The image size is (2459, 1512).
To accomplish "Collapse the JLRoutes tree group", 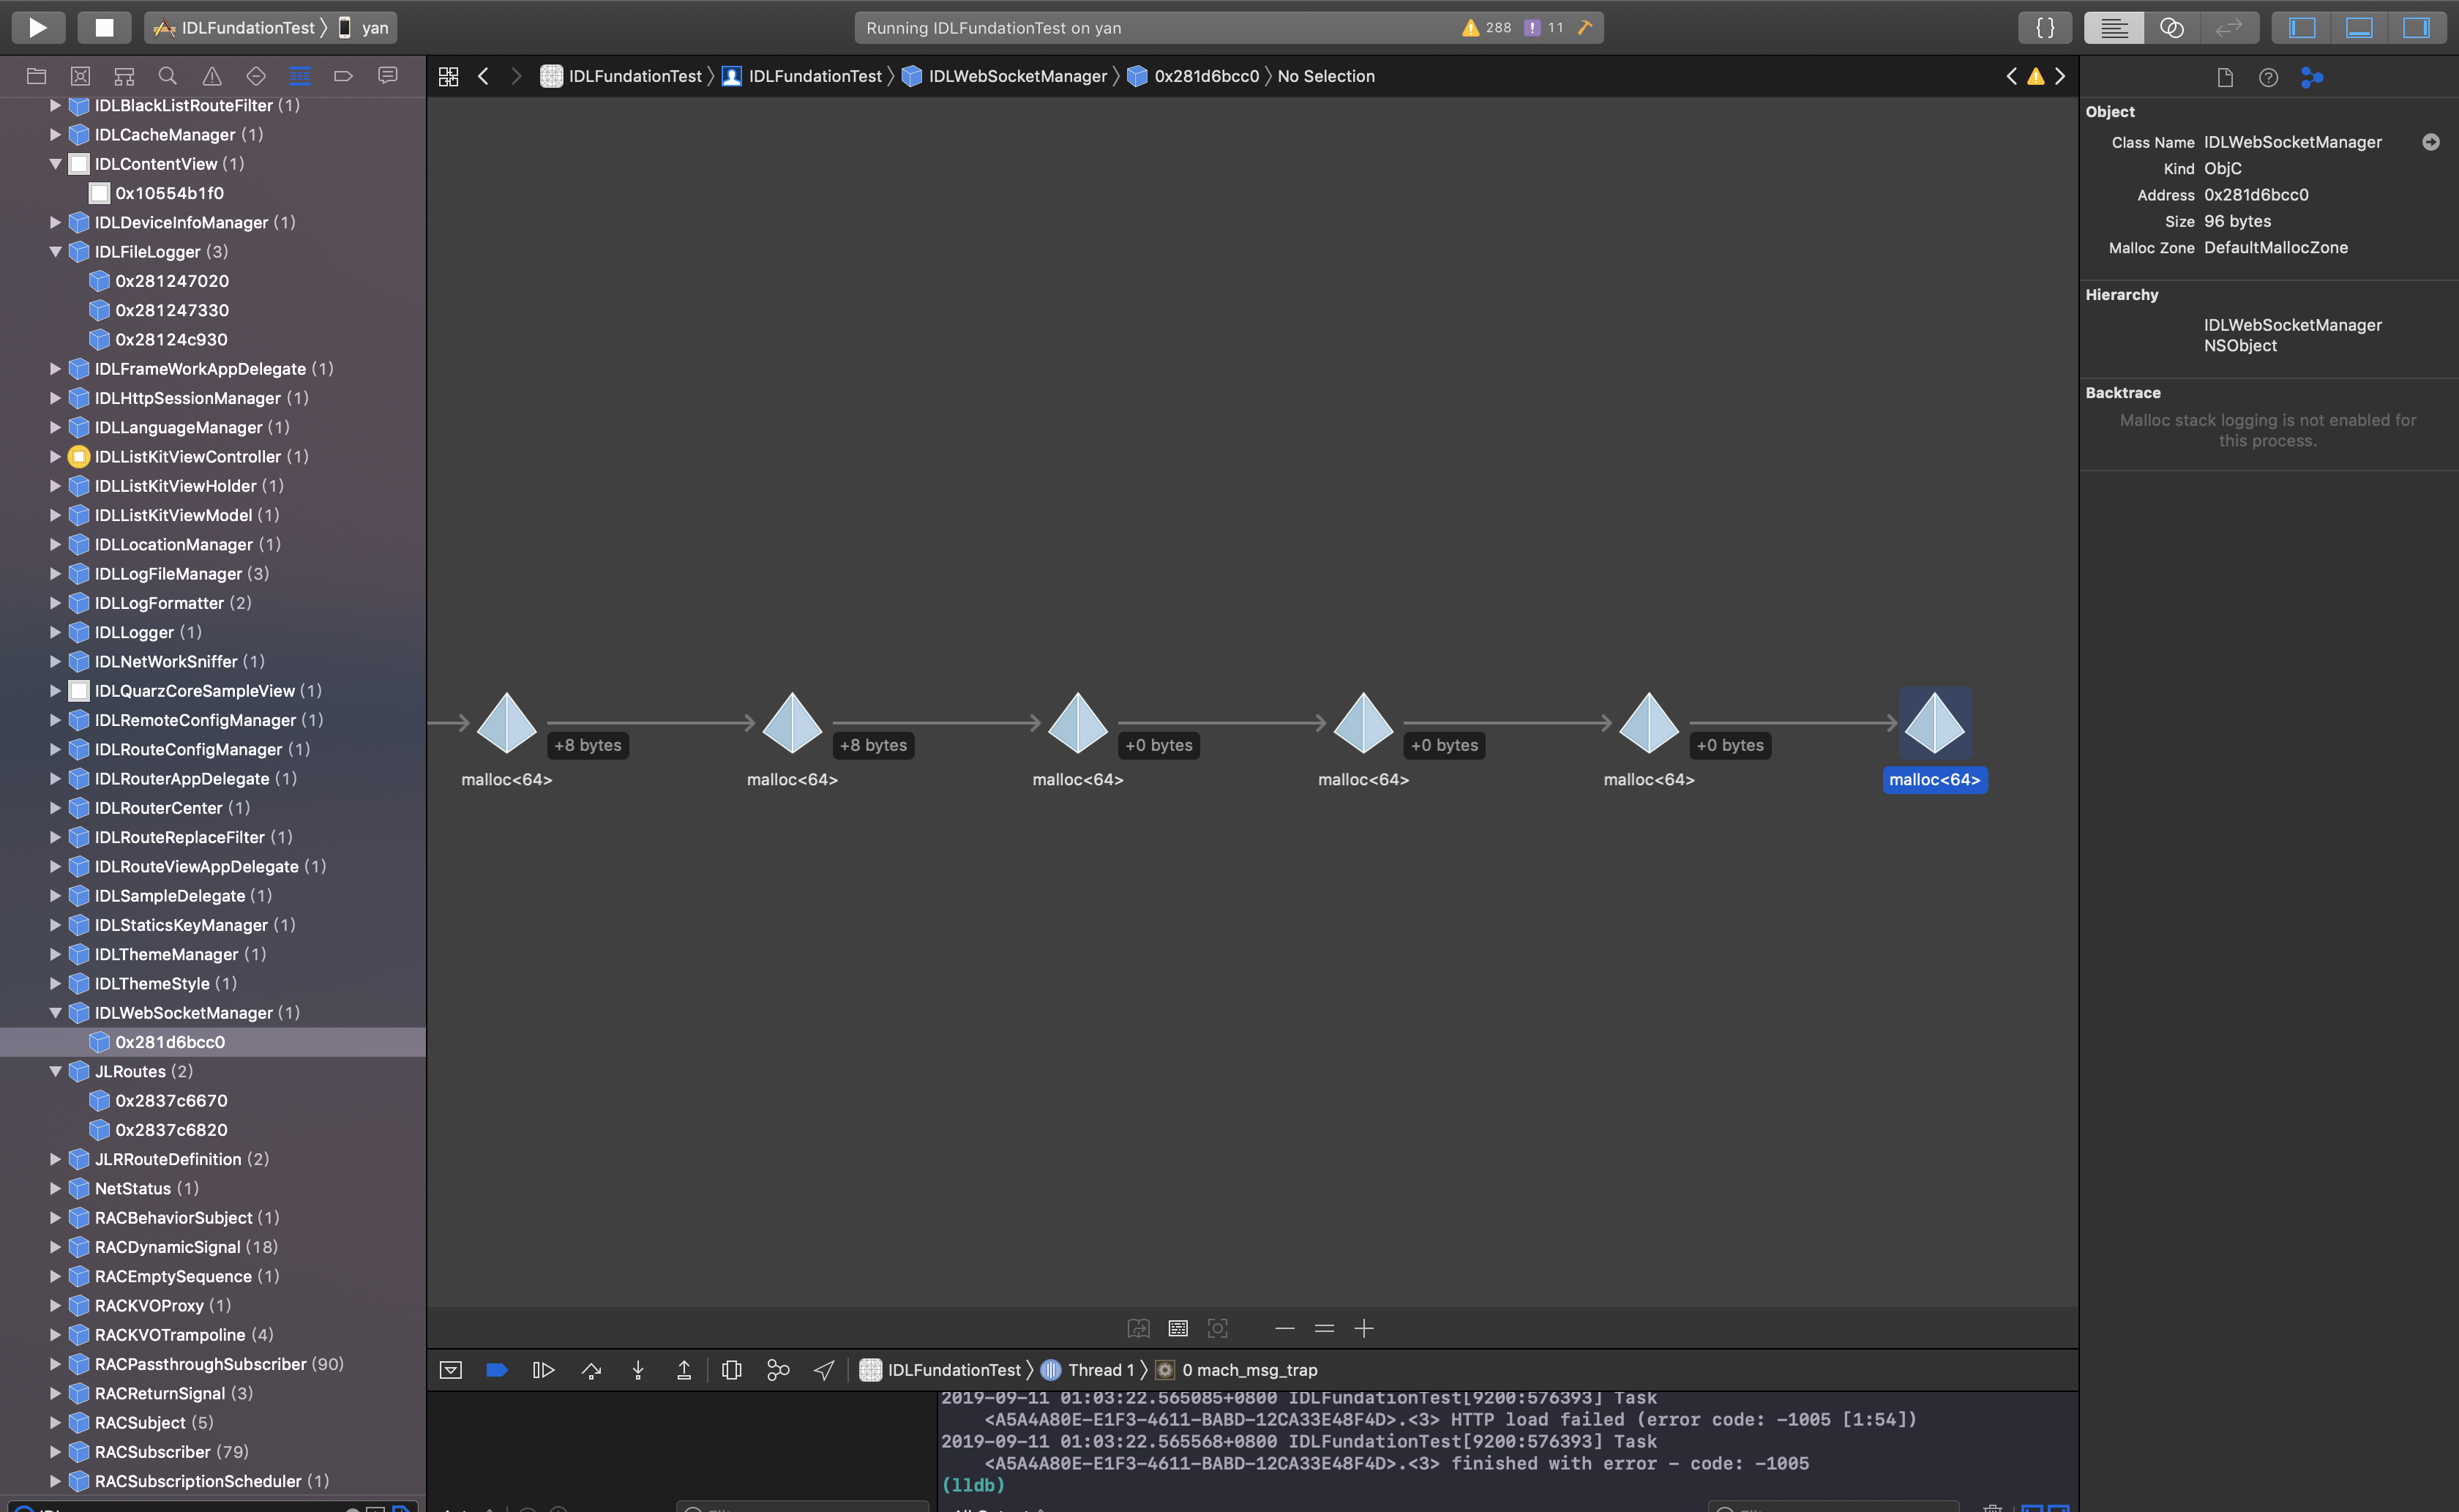I will tap(56, 1071).
